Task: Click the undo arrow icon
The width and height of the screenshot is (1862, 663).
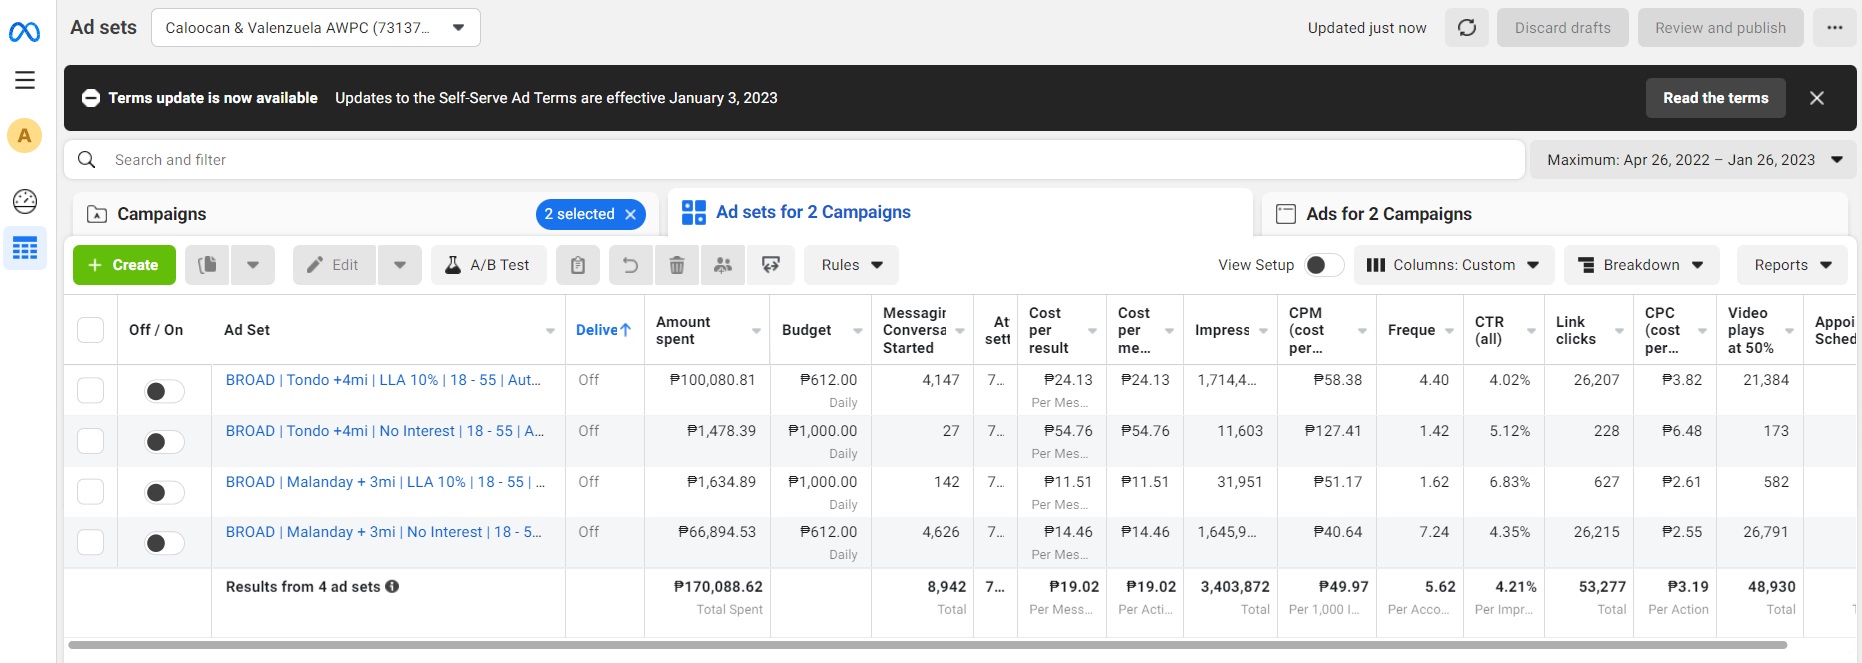Action: click(630, 265)
